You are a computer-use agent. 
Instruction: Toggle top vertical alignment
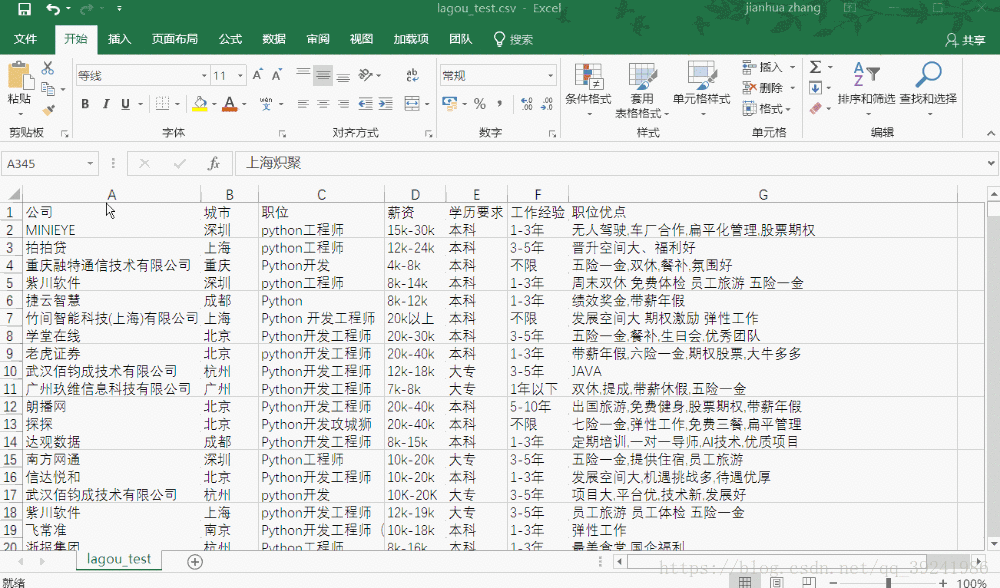click(303, 75)
